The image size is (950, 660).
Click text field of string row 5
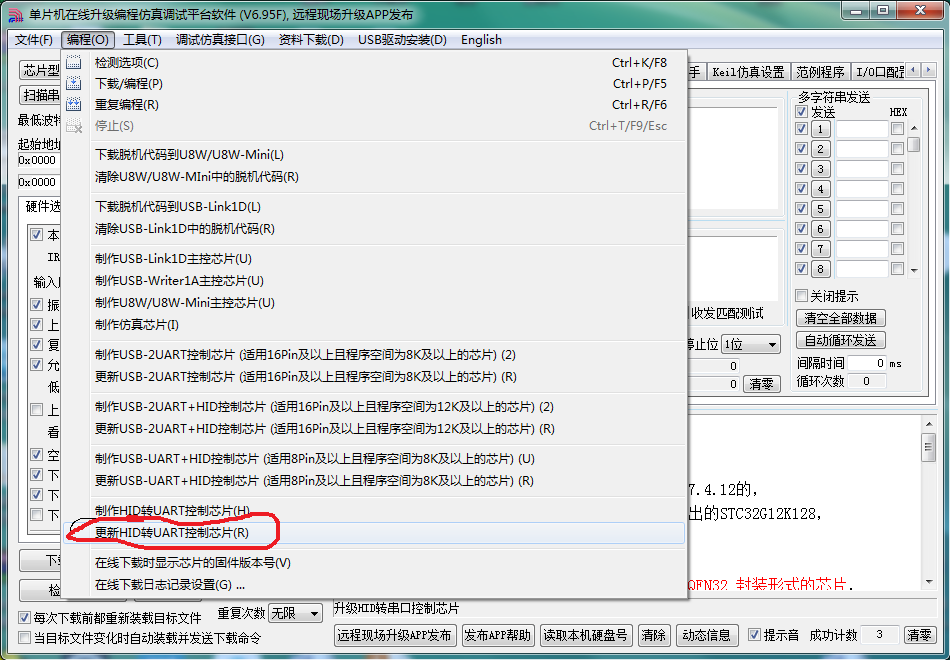862,209
